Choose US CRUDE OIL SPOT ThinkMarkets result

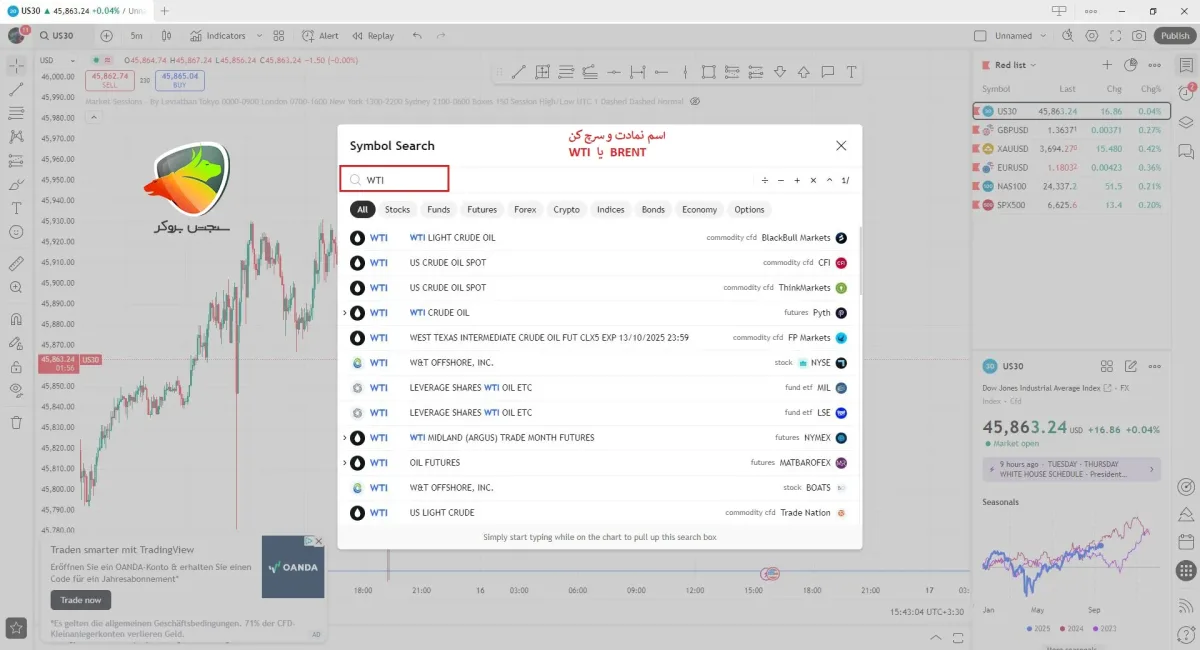click(x=599, y=288)
